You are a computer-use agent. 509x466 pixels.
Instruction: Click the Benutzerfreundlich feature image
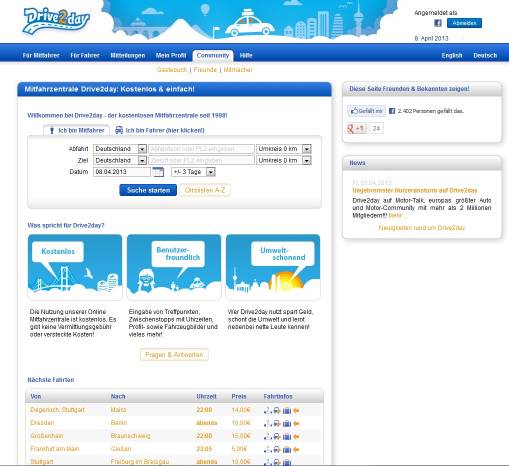[174, 267]
